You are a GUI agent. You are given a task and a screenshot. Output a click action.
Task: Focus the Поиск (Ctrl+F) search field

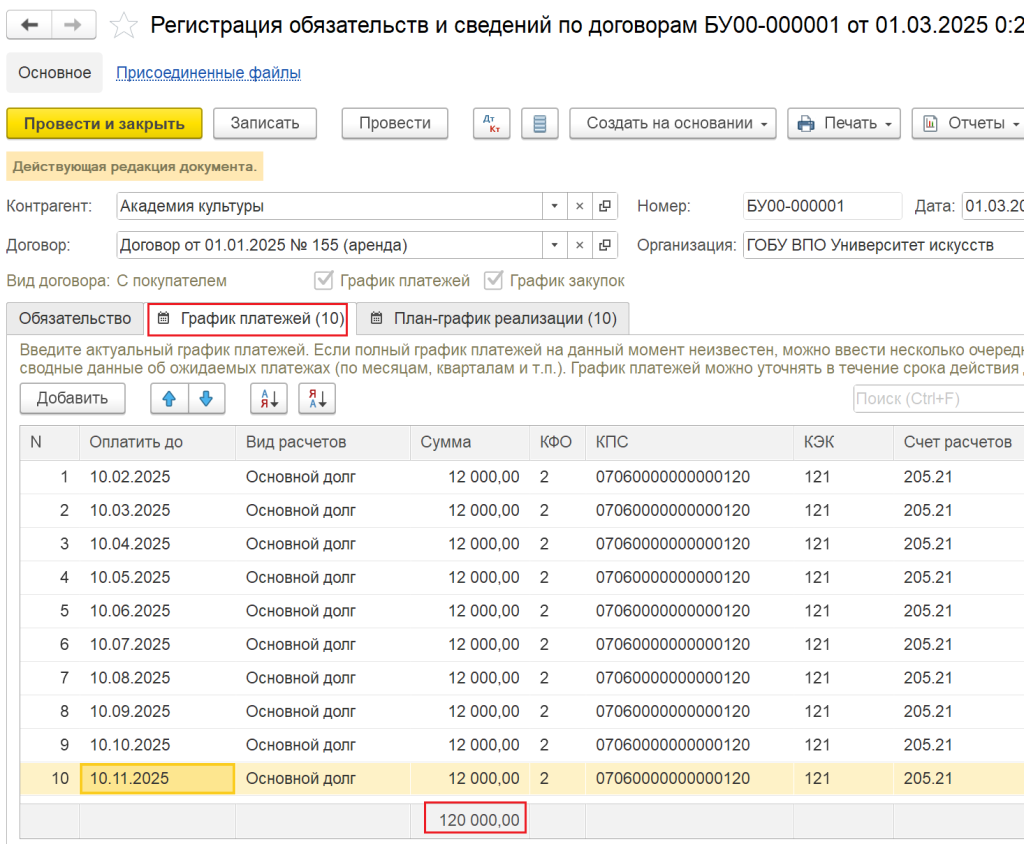938,398
